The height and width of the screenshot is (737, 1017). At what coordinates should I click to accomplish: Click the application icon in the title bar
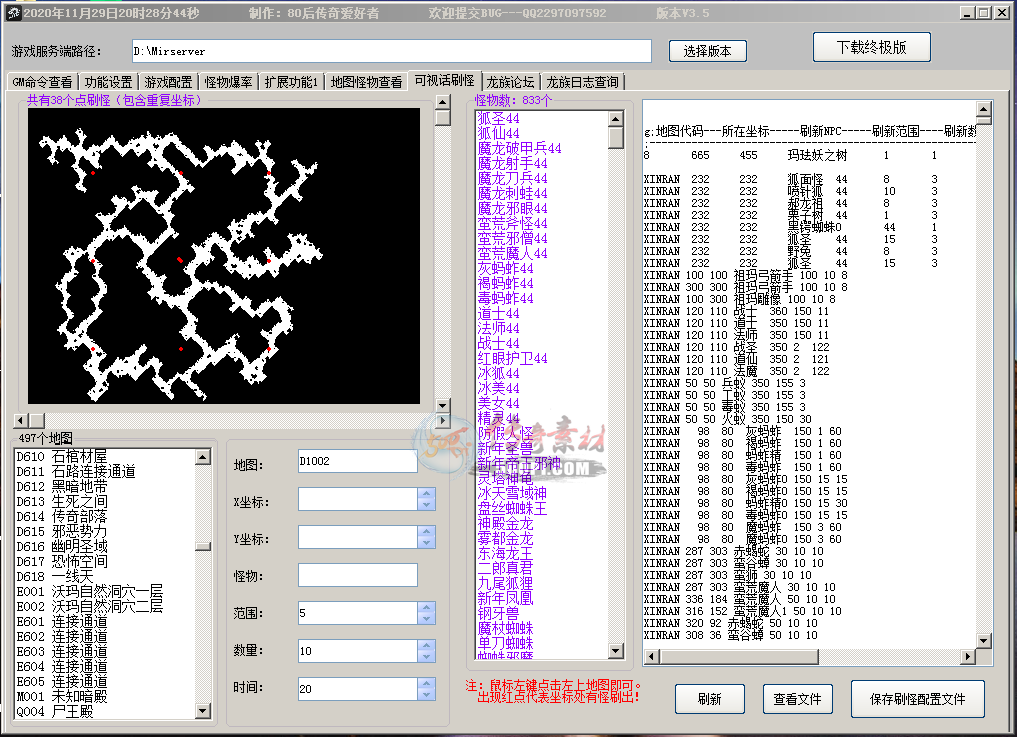click(x=13, y=12)
